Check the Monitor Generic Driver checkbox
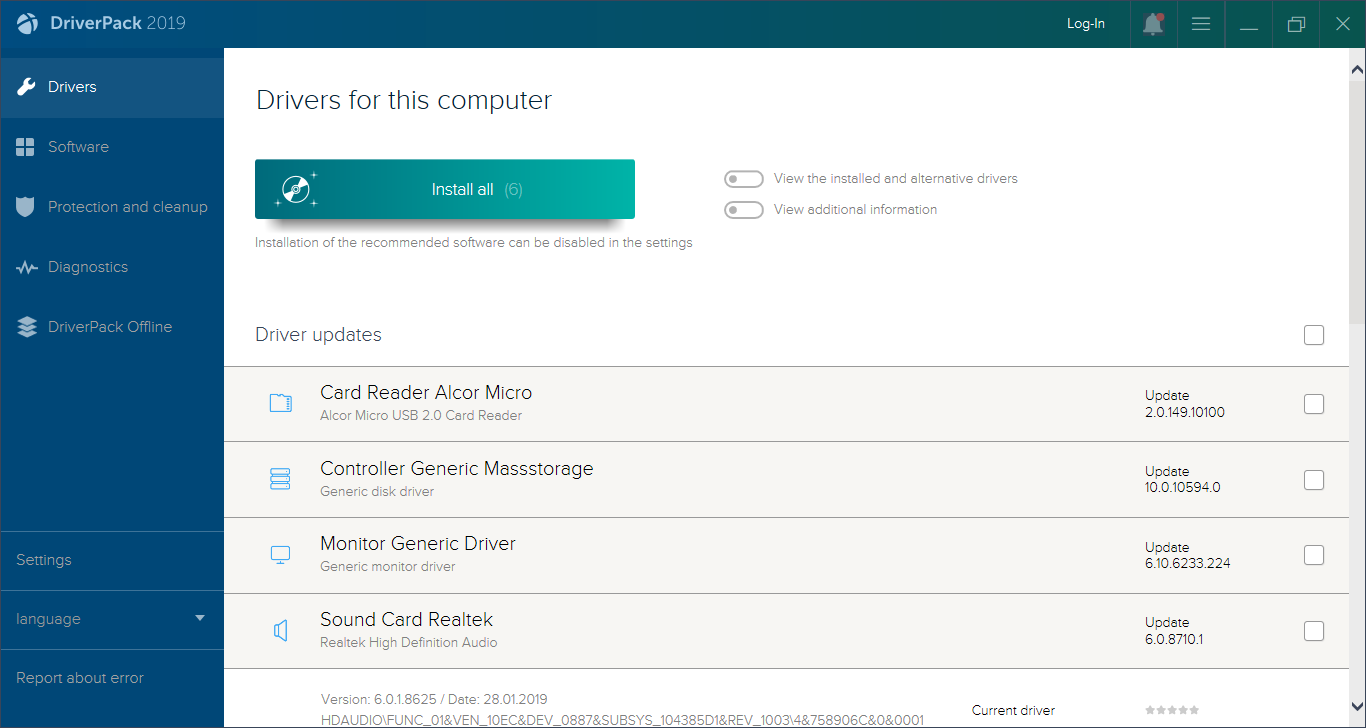Image resolution: width=1366 pixels, height=728 pixels. pos(1313,555)
